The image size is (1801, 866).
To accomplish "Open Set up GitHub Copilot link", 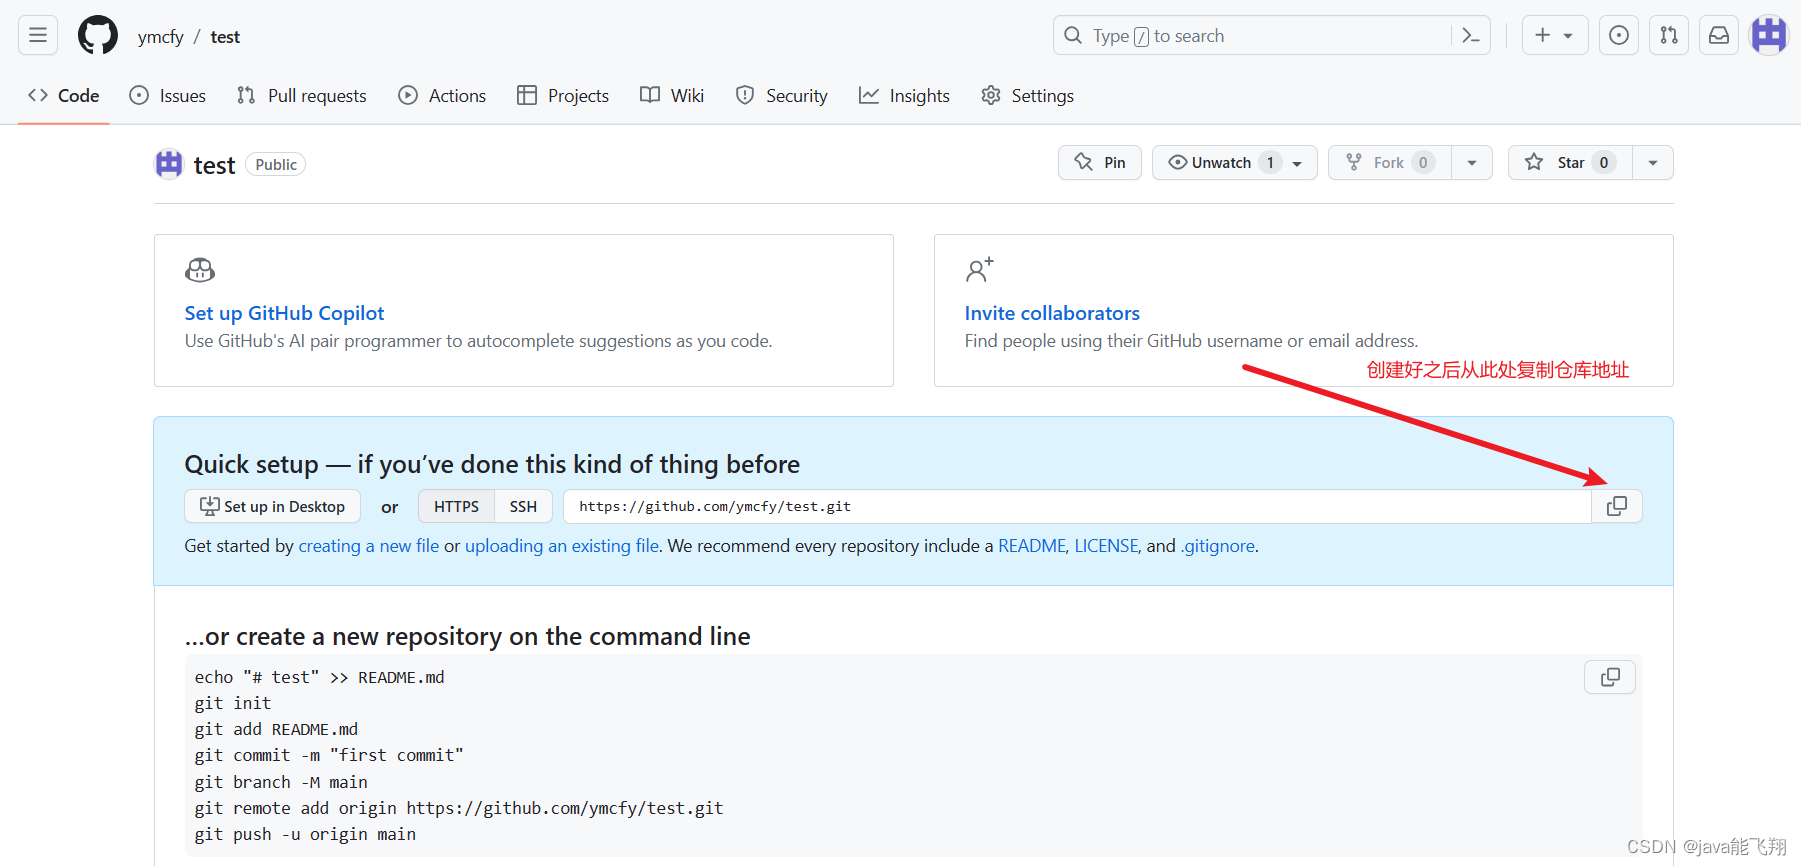I will (284, 313).
